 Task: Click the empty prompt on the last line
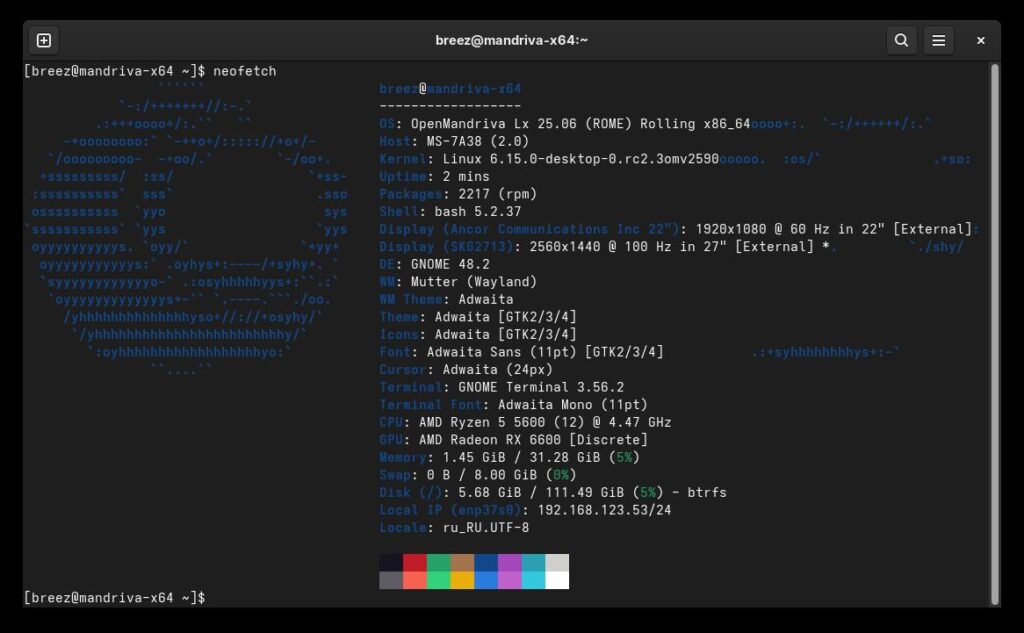point(115,598)
